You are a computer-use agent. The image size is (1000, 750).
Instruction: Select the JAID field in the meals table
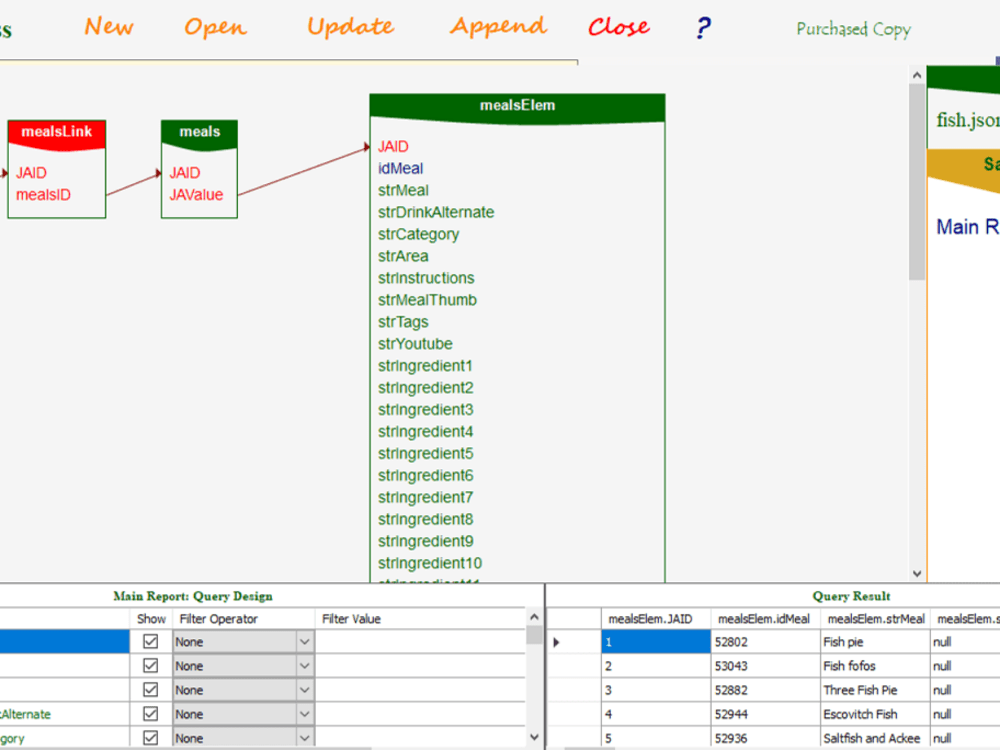[183, 172]
